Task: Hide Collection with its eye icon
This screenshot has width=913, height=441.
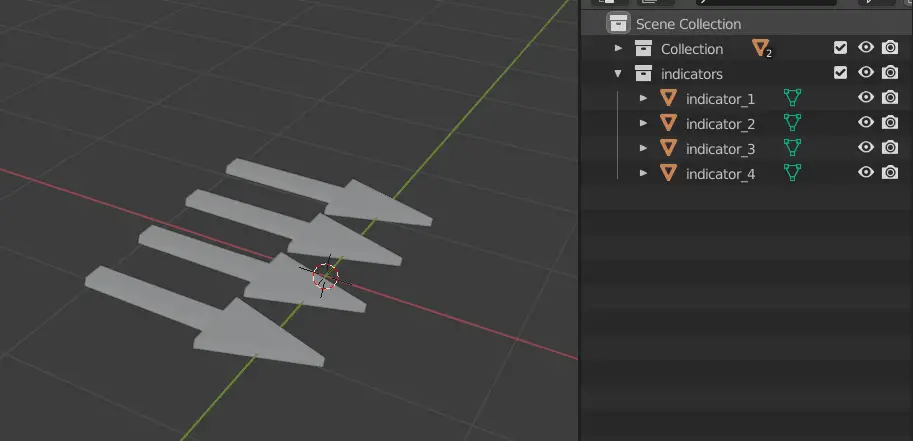Action: [x=866, y=48]
